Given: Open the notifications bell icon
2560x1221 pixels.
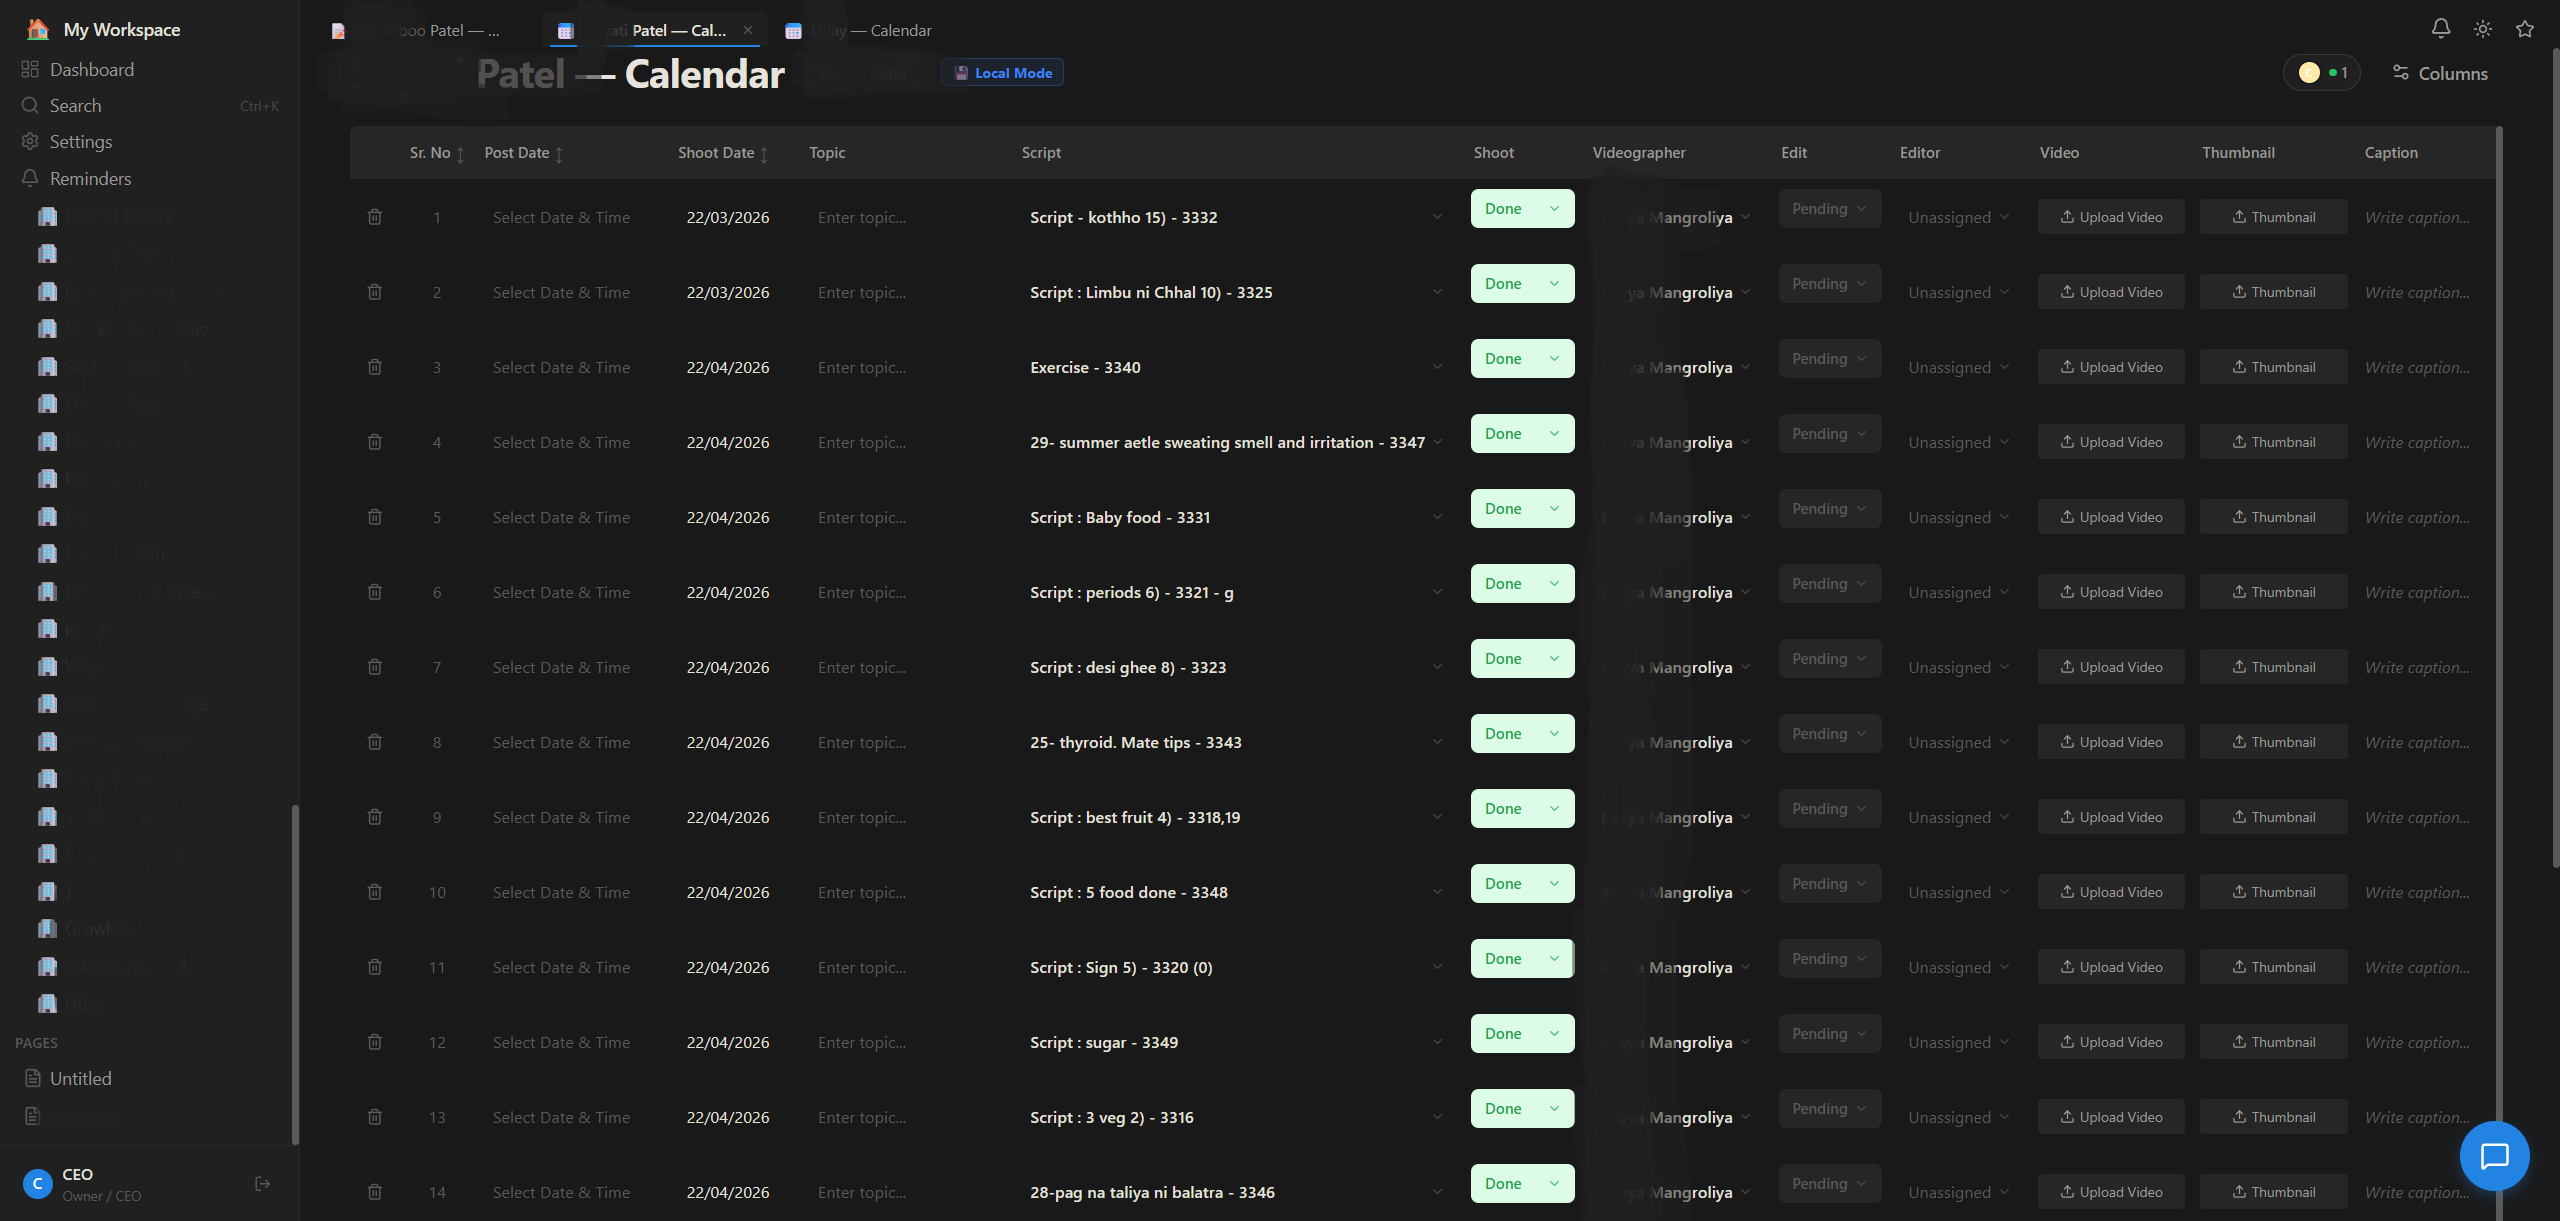Looking at the screenshot, I should (x=2441, y=29).
